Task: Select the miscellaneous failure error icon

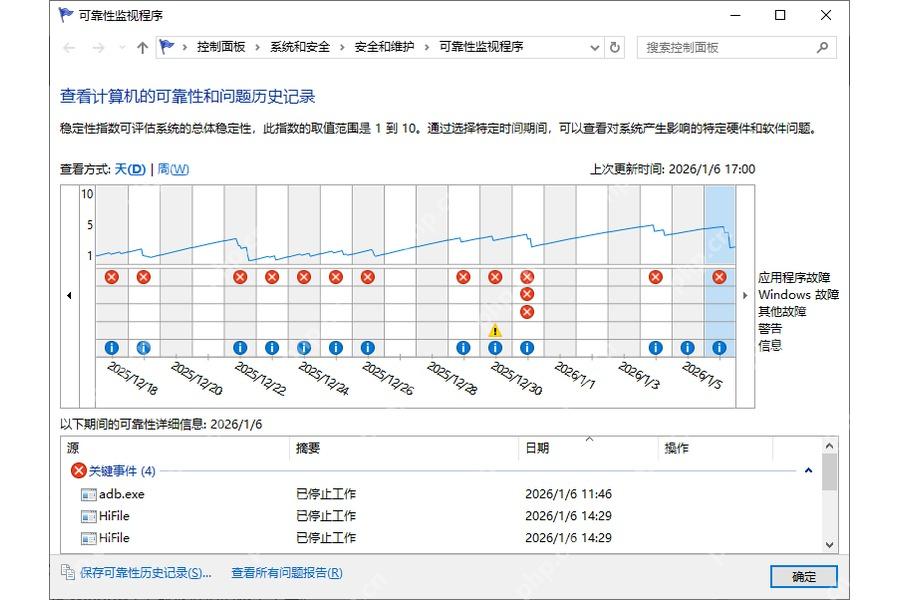Action: click(x=527, y=312)
